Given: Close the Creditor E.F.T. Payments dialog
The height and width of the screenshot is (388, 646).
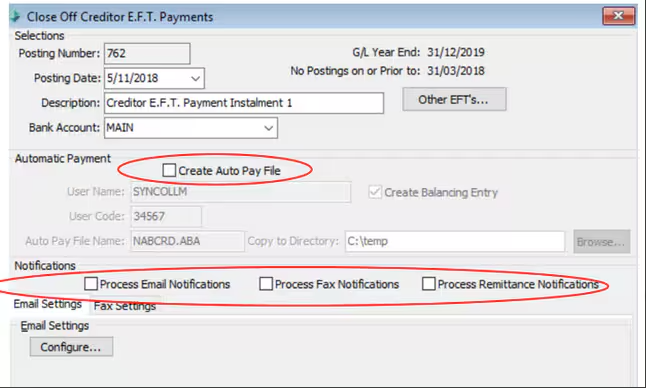Looking at the screenshot, I should tap(618, 16).
